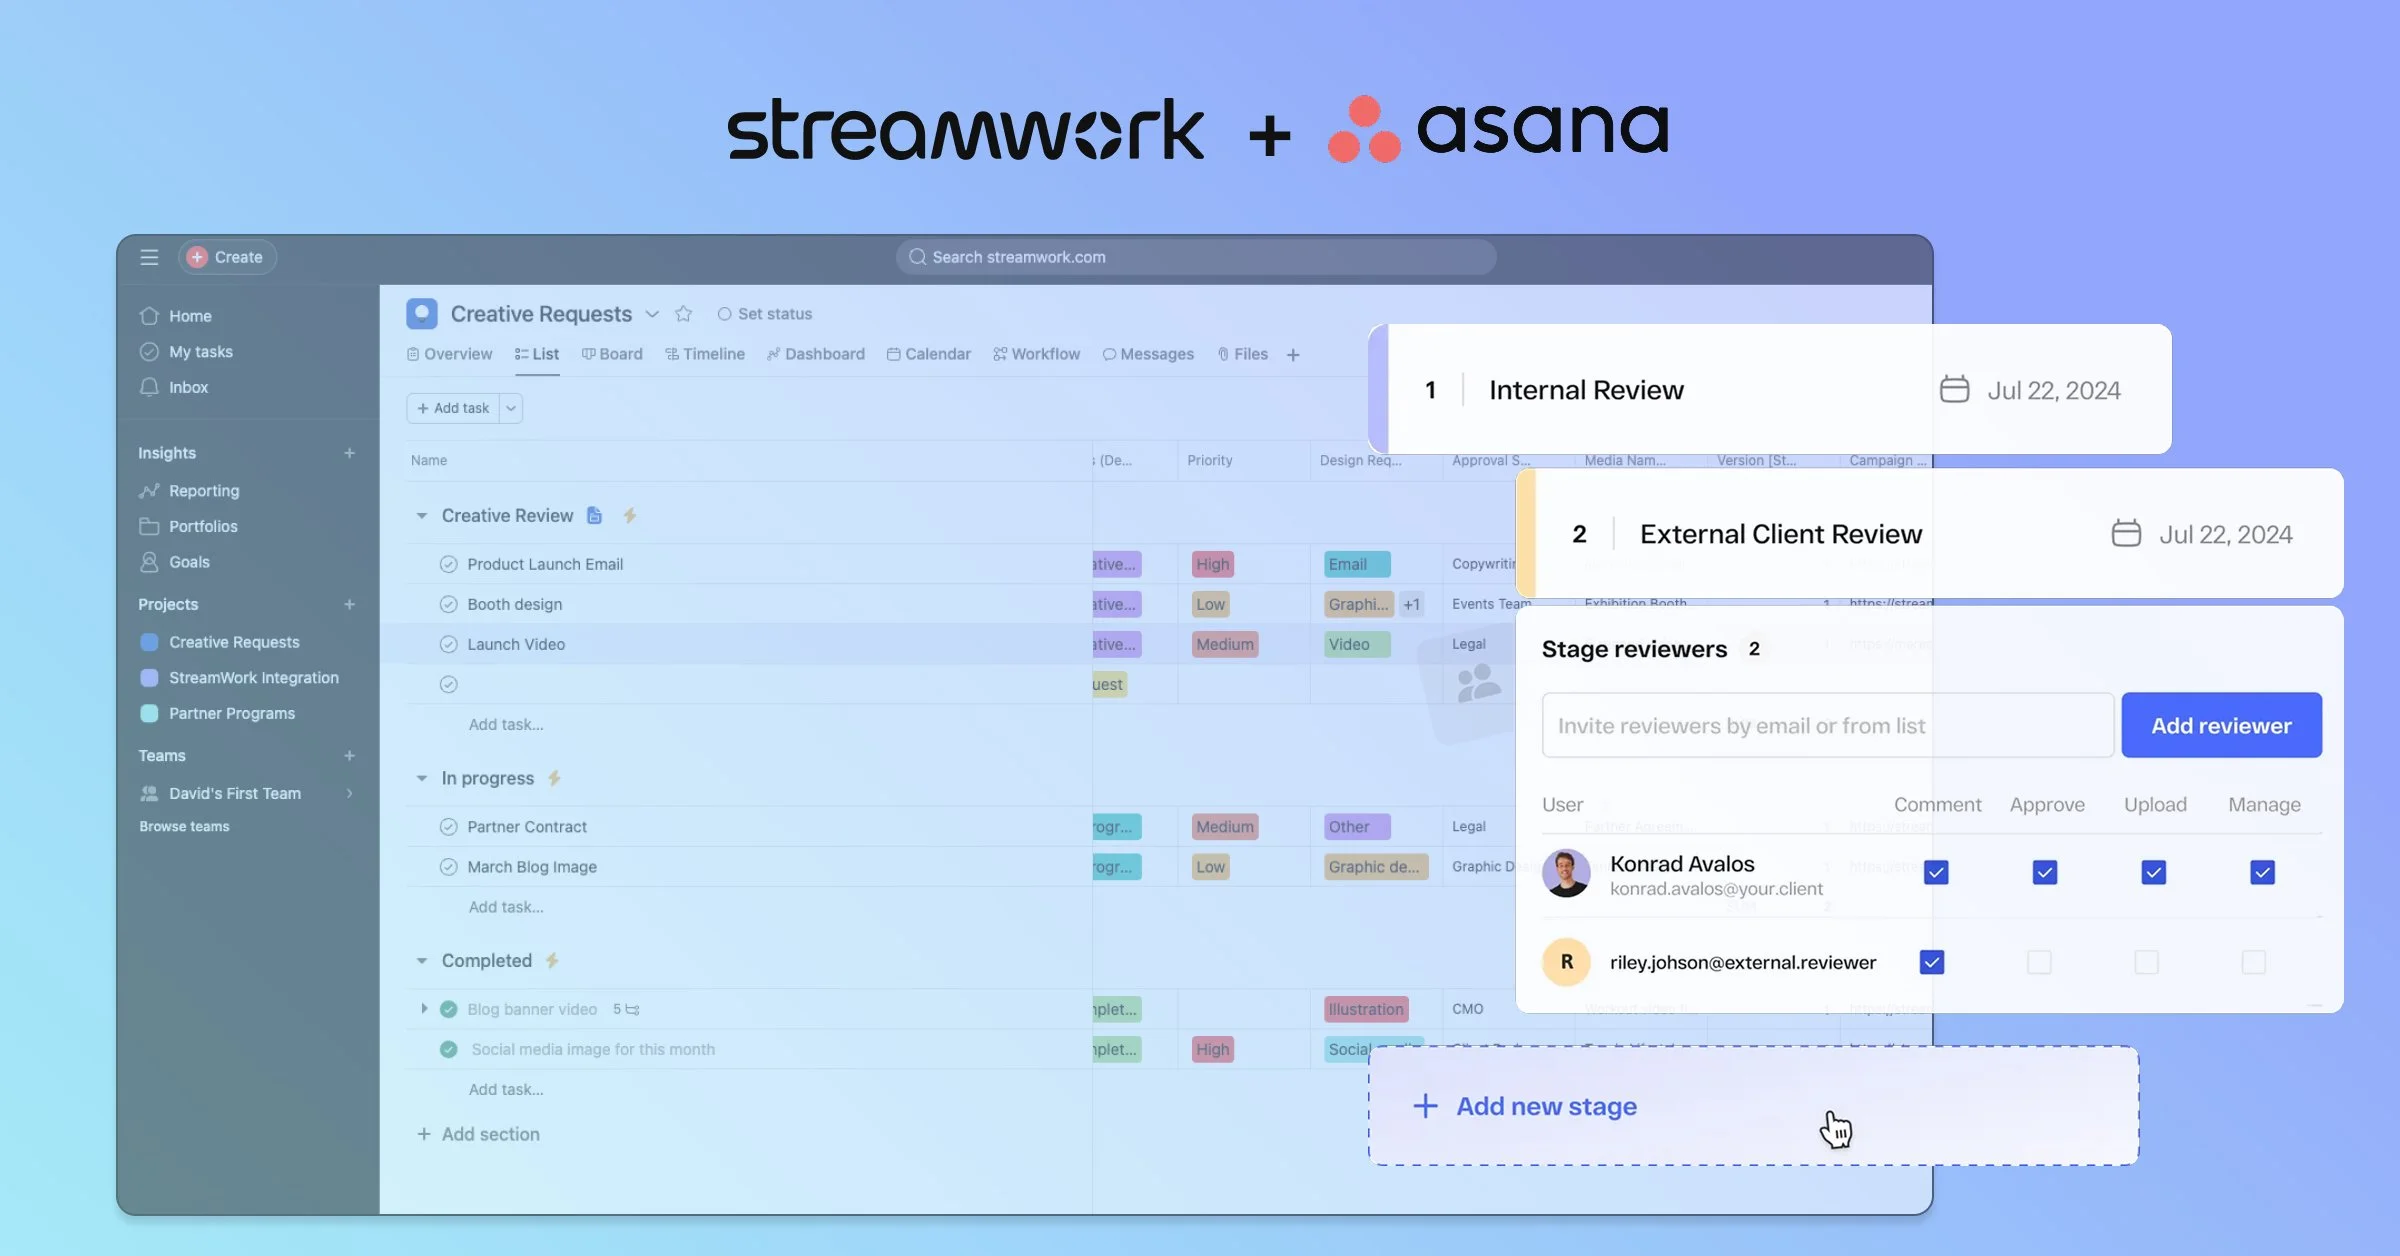Screen dimensions: 2400x1256
Task: Click the calendar icon beside Internal Review date
Action: tap(1953, 390)
